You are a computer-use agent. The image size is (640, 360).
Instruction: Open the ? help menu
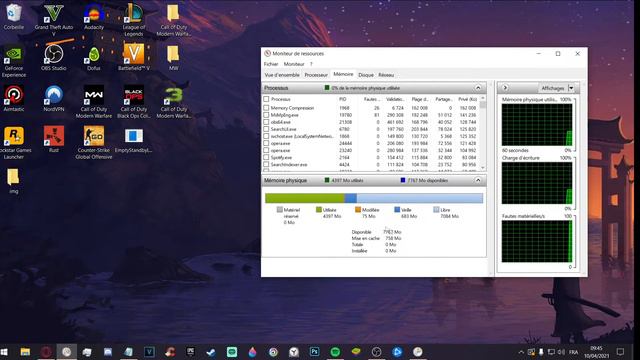coord(311,64)
